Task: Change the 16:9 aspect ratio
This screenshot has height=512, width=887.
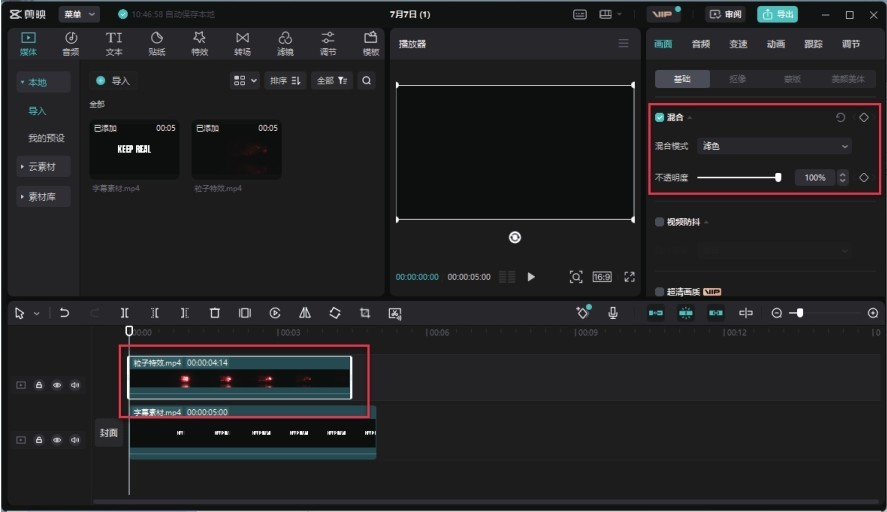Action: [602, 277]
